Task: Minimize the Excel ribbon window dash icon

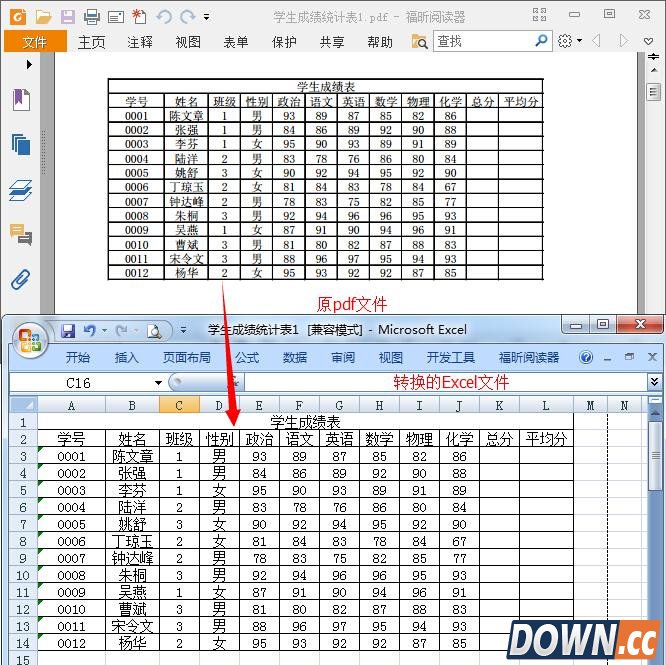Action: tap(608, 359)
